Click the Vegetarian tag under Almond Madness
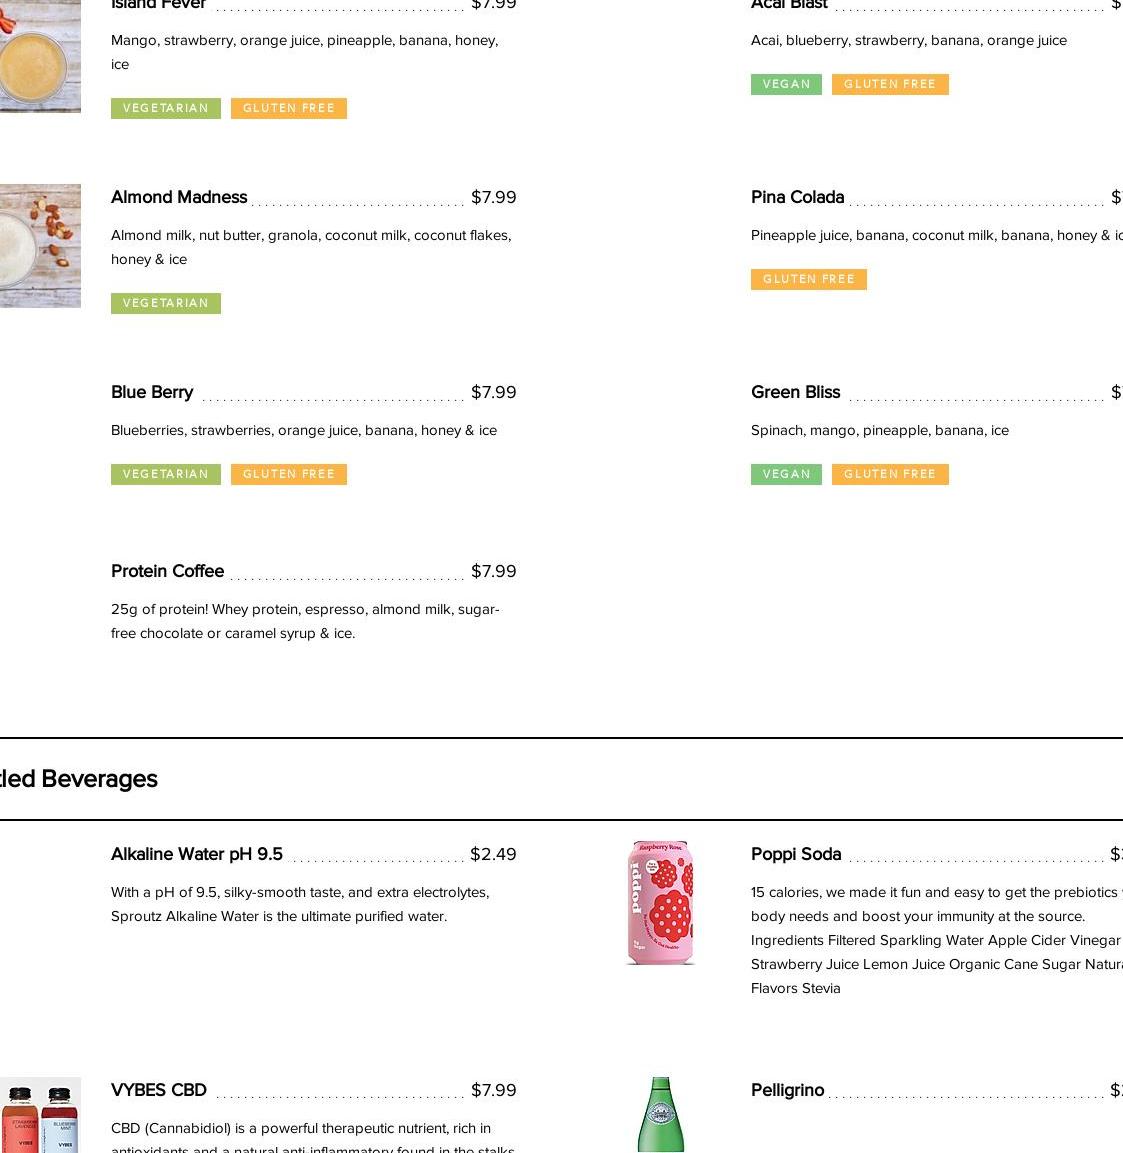The width and height of the screenshot is (1123, 1153). point(166,303)
